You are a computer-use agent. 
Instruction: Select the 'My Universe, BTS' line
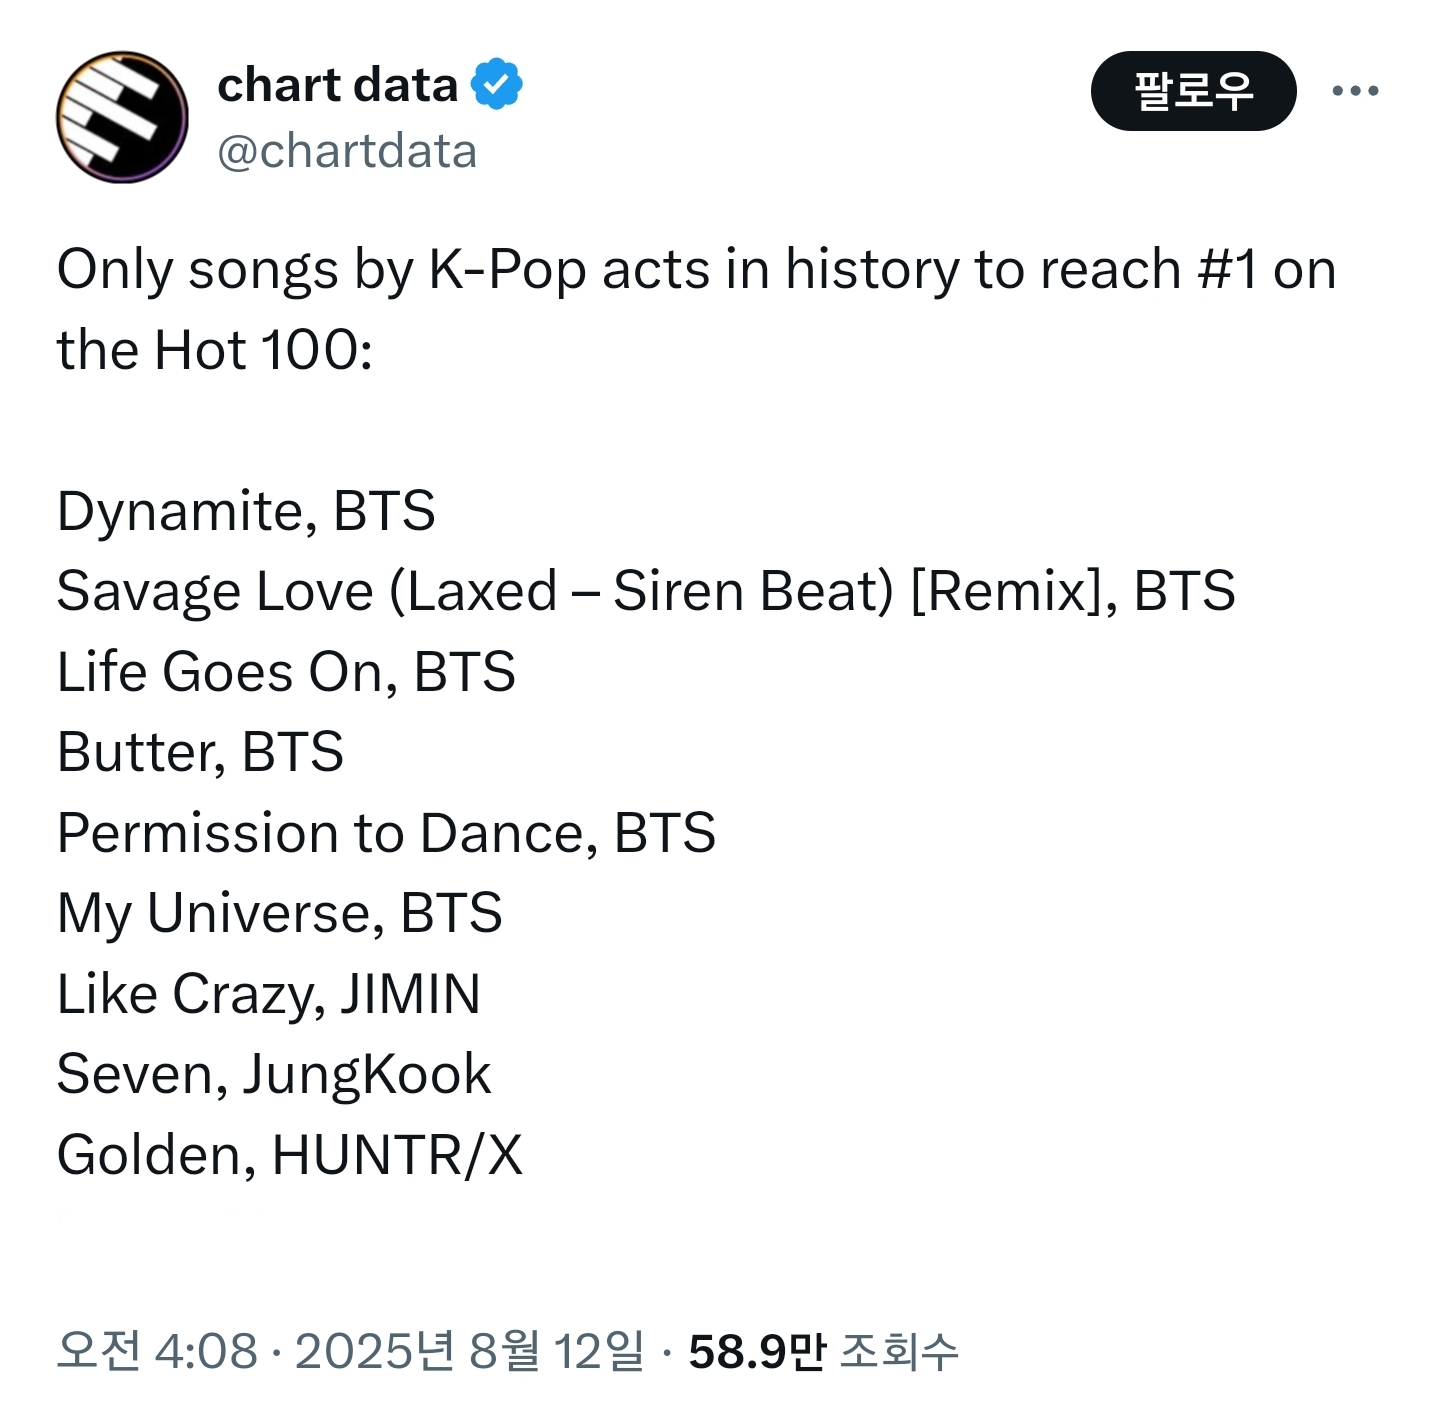pos(280,913)
